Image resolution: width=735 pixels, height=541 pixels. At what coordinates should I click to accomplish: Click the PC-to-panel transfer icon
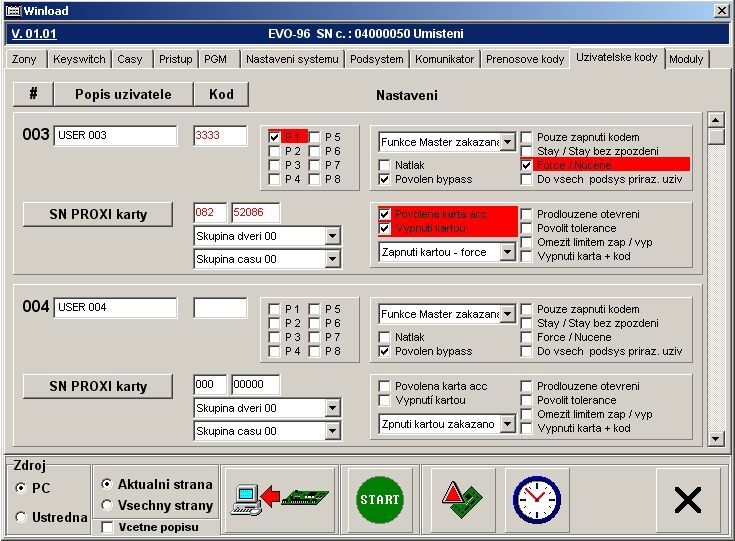280,498
